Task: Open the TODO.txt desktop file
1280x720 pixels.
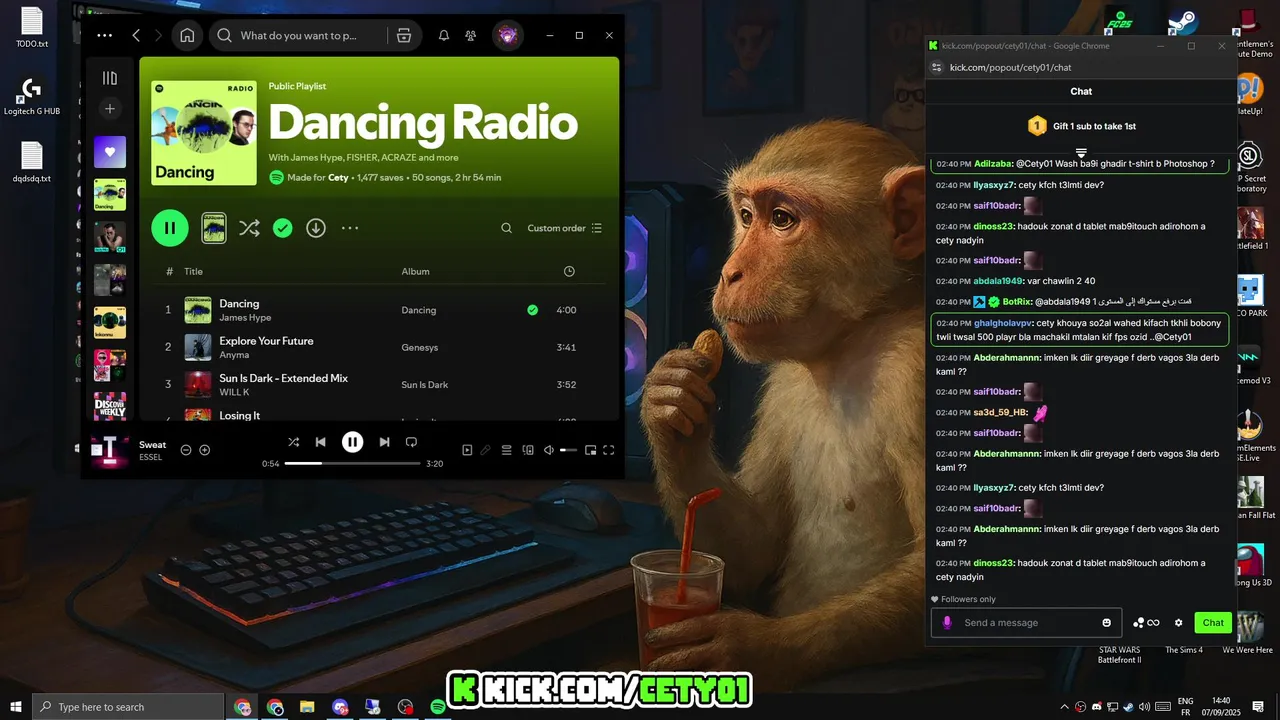Action: [32, 28]
